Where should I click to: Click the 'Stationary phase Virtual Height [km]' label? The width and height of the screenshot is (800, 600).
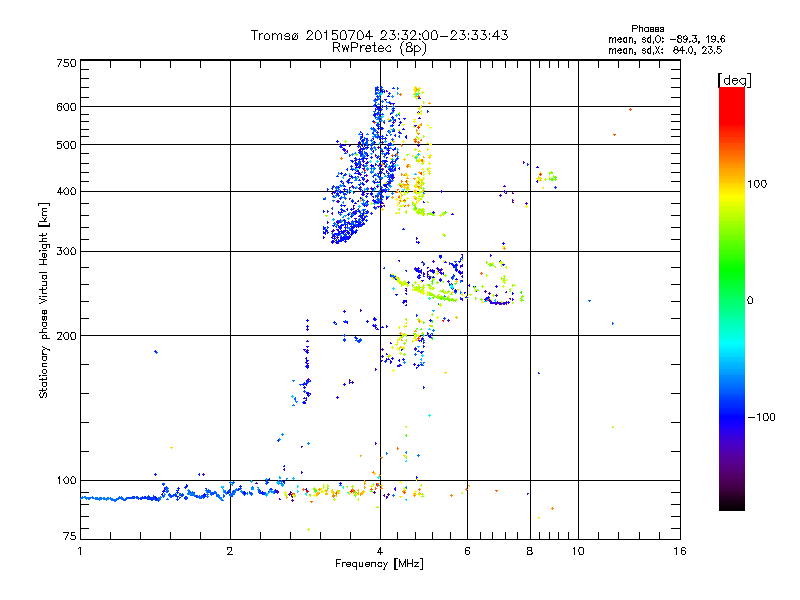point(44,300)
